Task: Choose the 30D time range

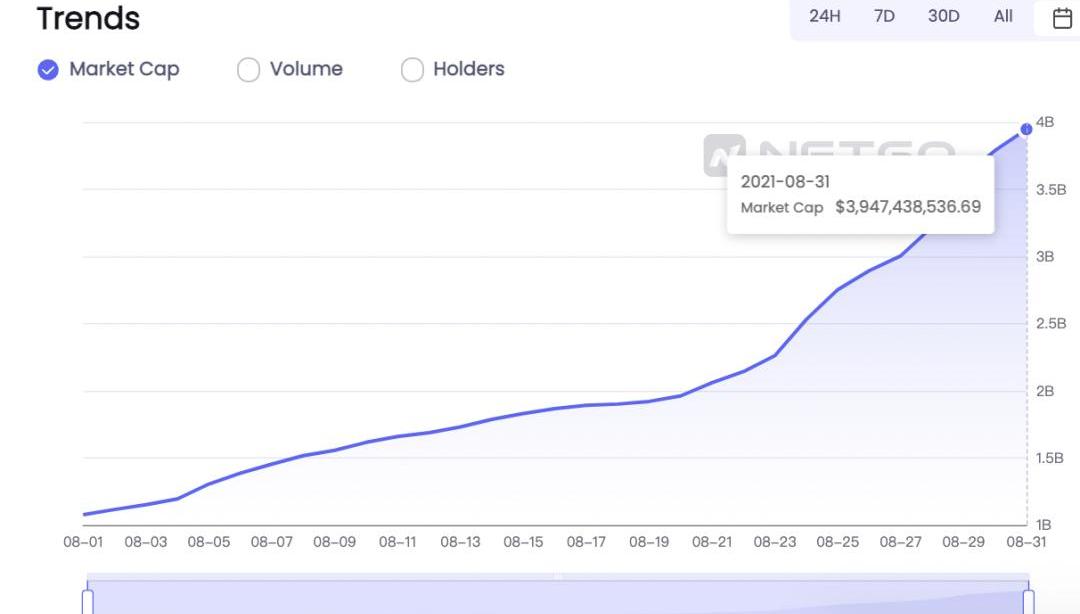Action: tap(943, 16)
